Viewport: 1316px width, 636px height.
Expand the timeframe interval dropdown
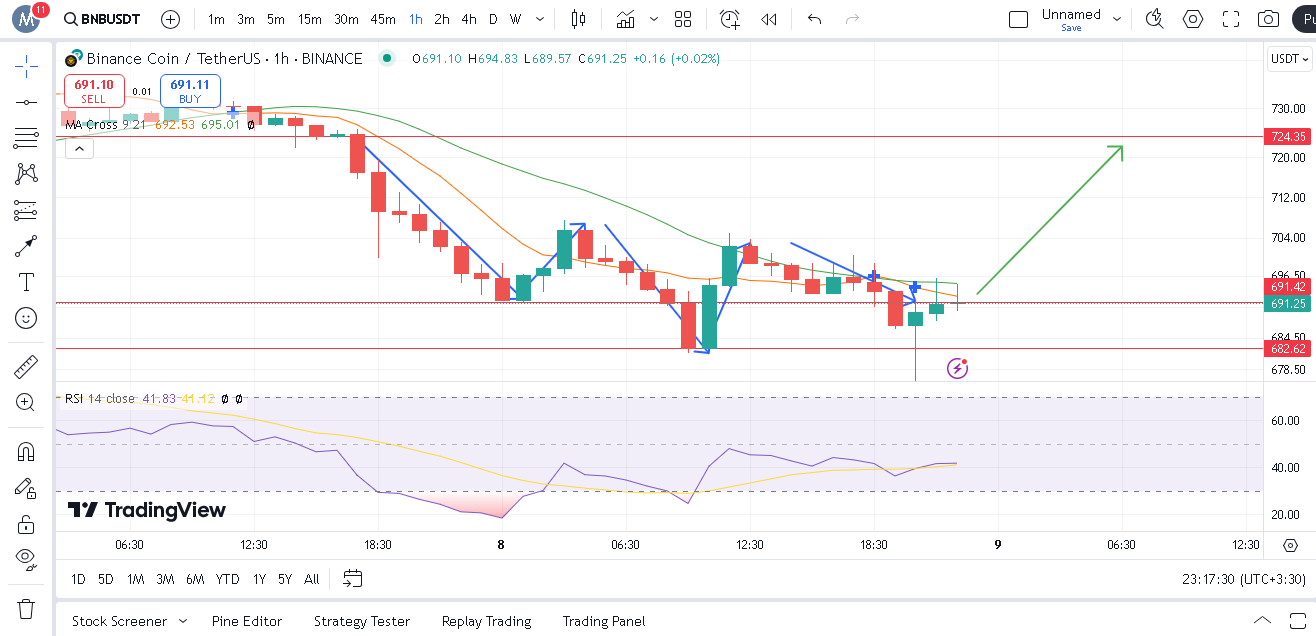(x=541, y=19)
